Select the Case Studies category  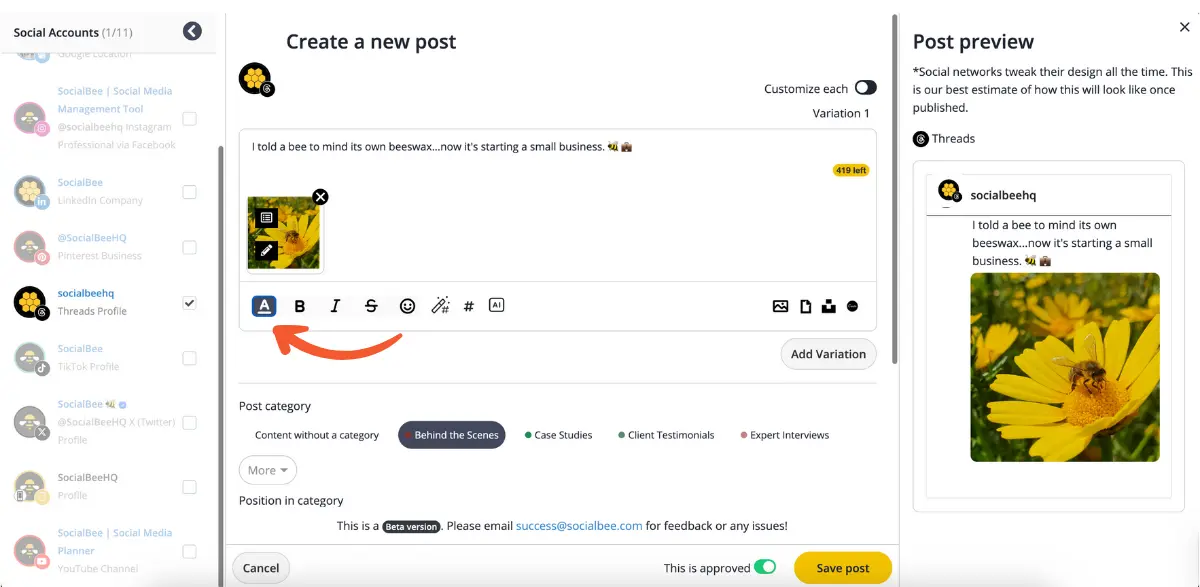click(x=563, y=435)
